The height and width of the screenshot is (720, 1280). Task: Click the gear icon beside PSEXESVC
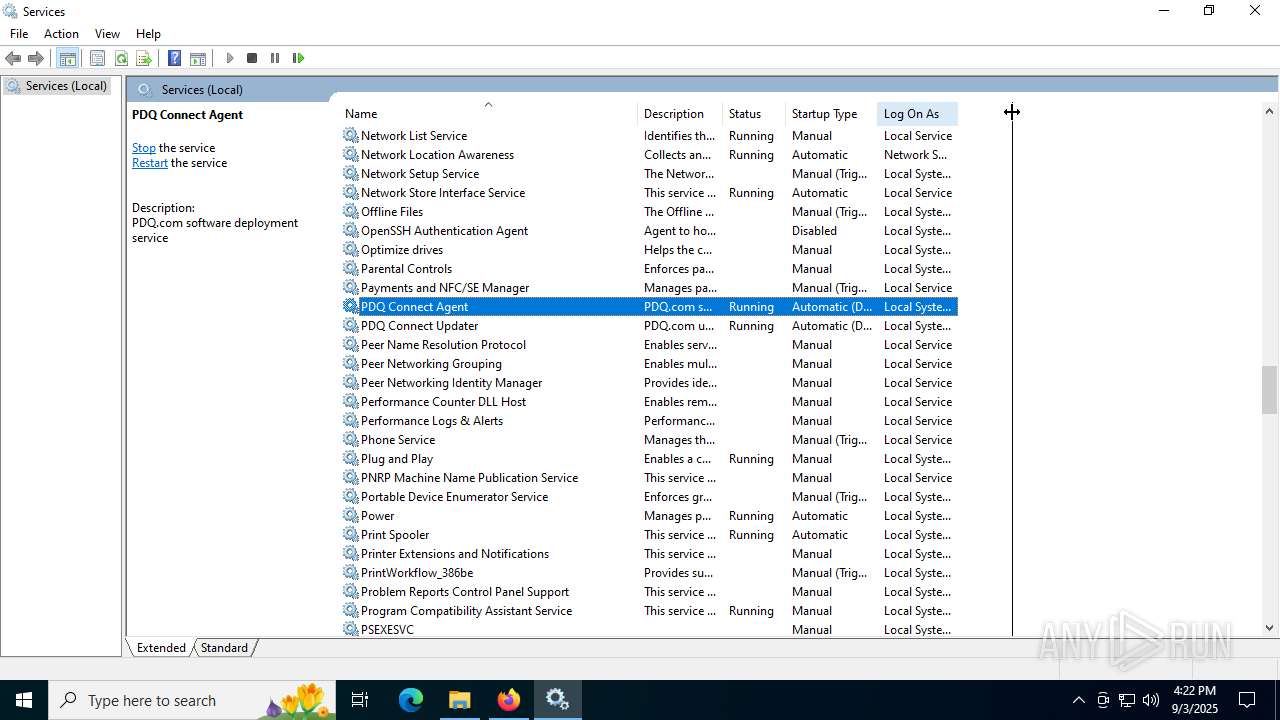[350, 629]
